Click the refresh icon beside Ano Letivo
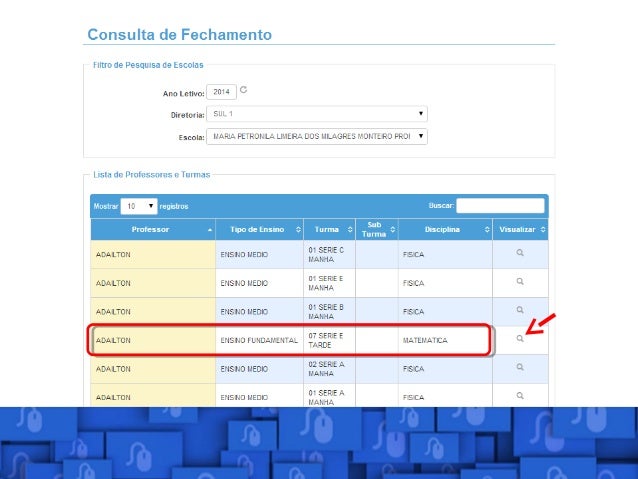 click(243, 90)
